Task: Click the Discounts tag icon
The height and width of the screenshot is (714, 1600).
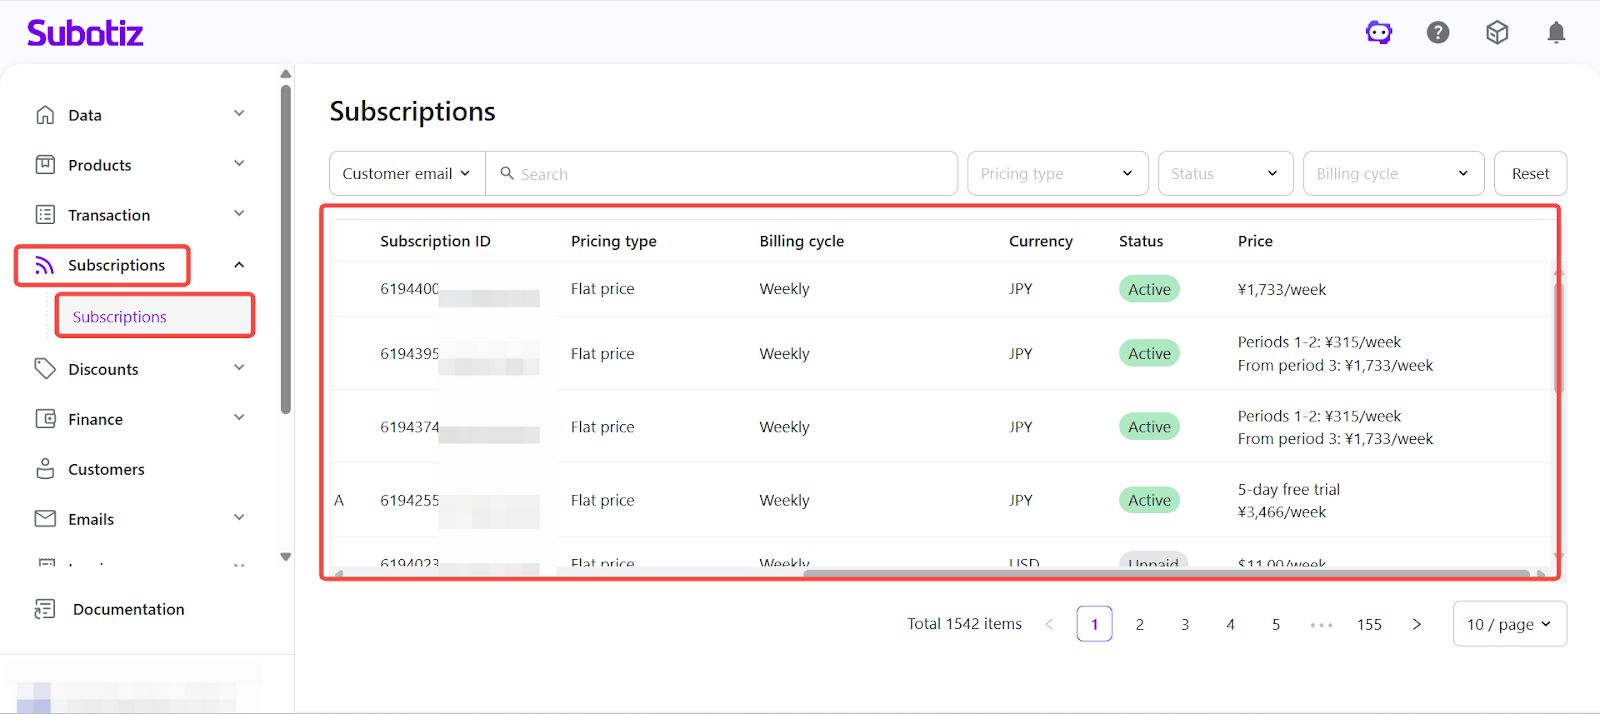Action: 45,369
